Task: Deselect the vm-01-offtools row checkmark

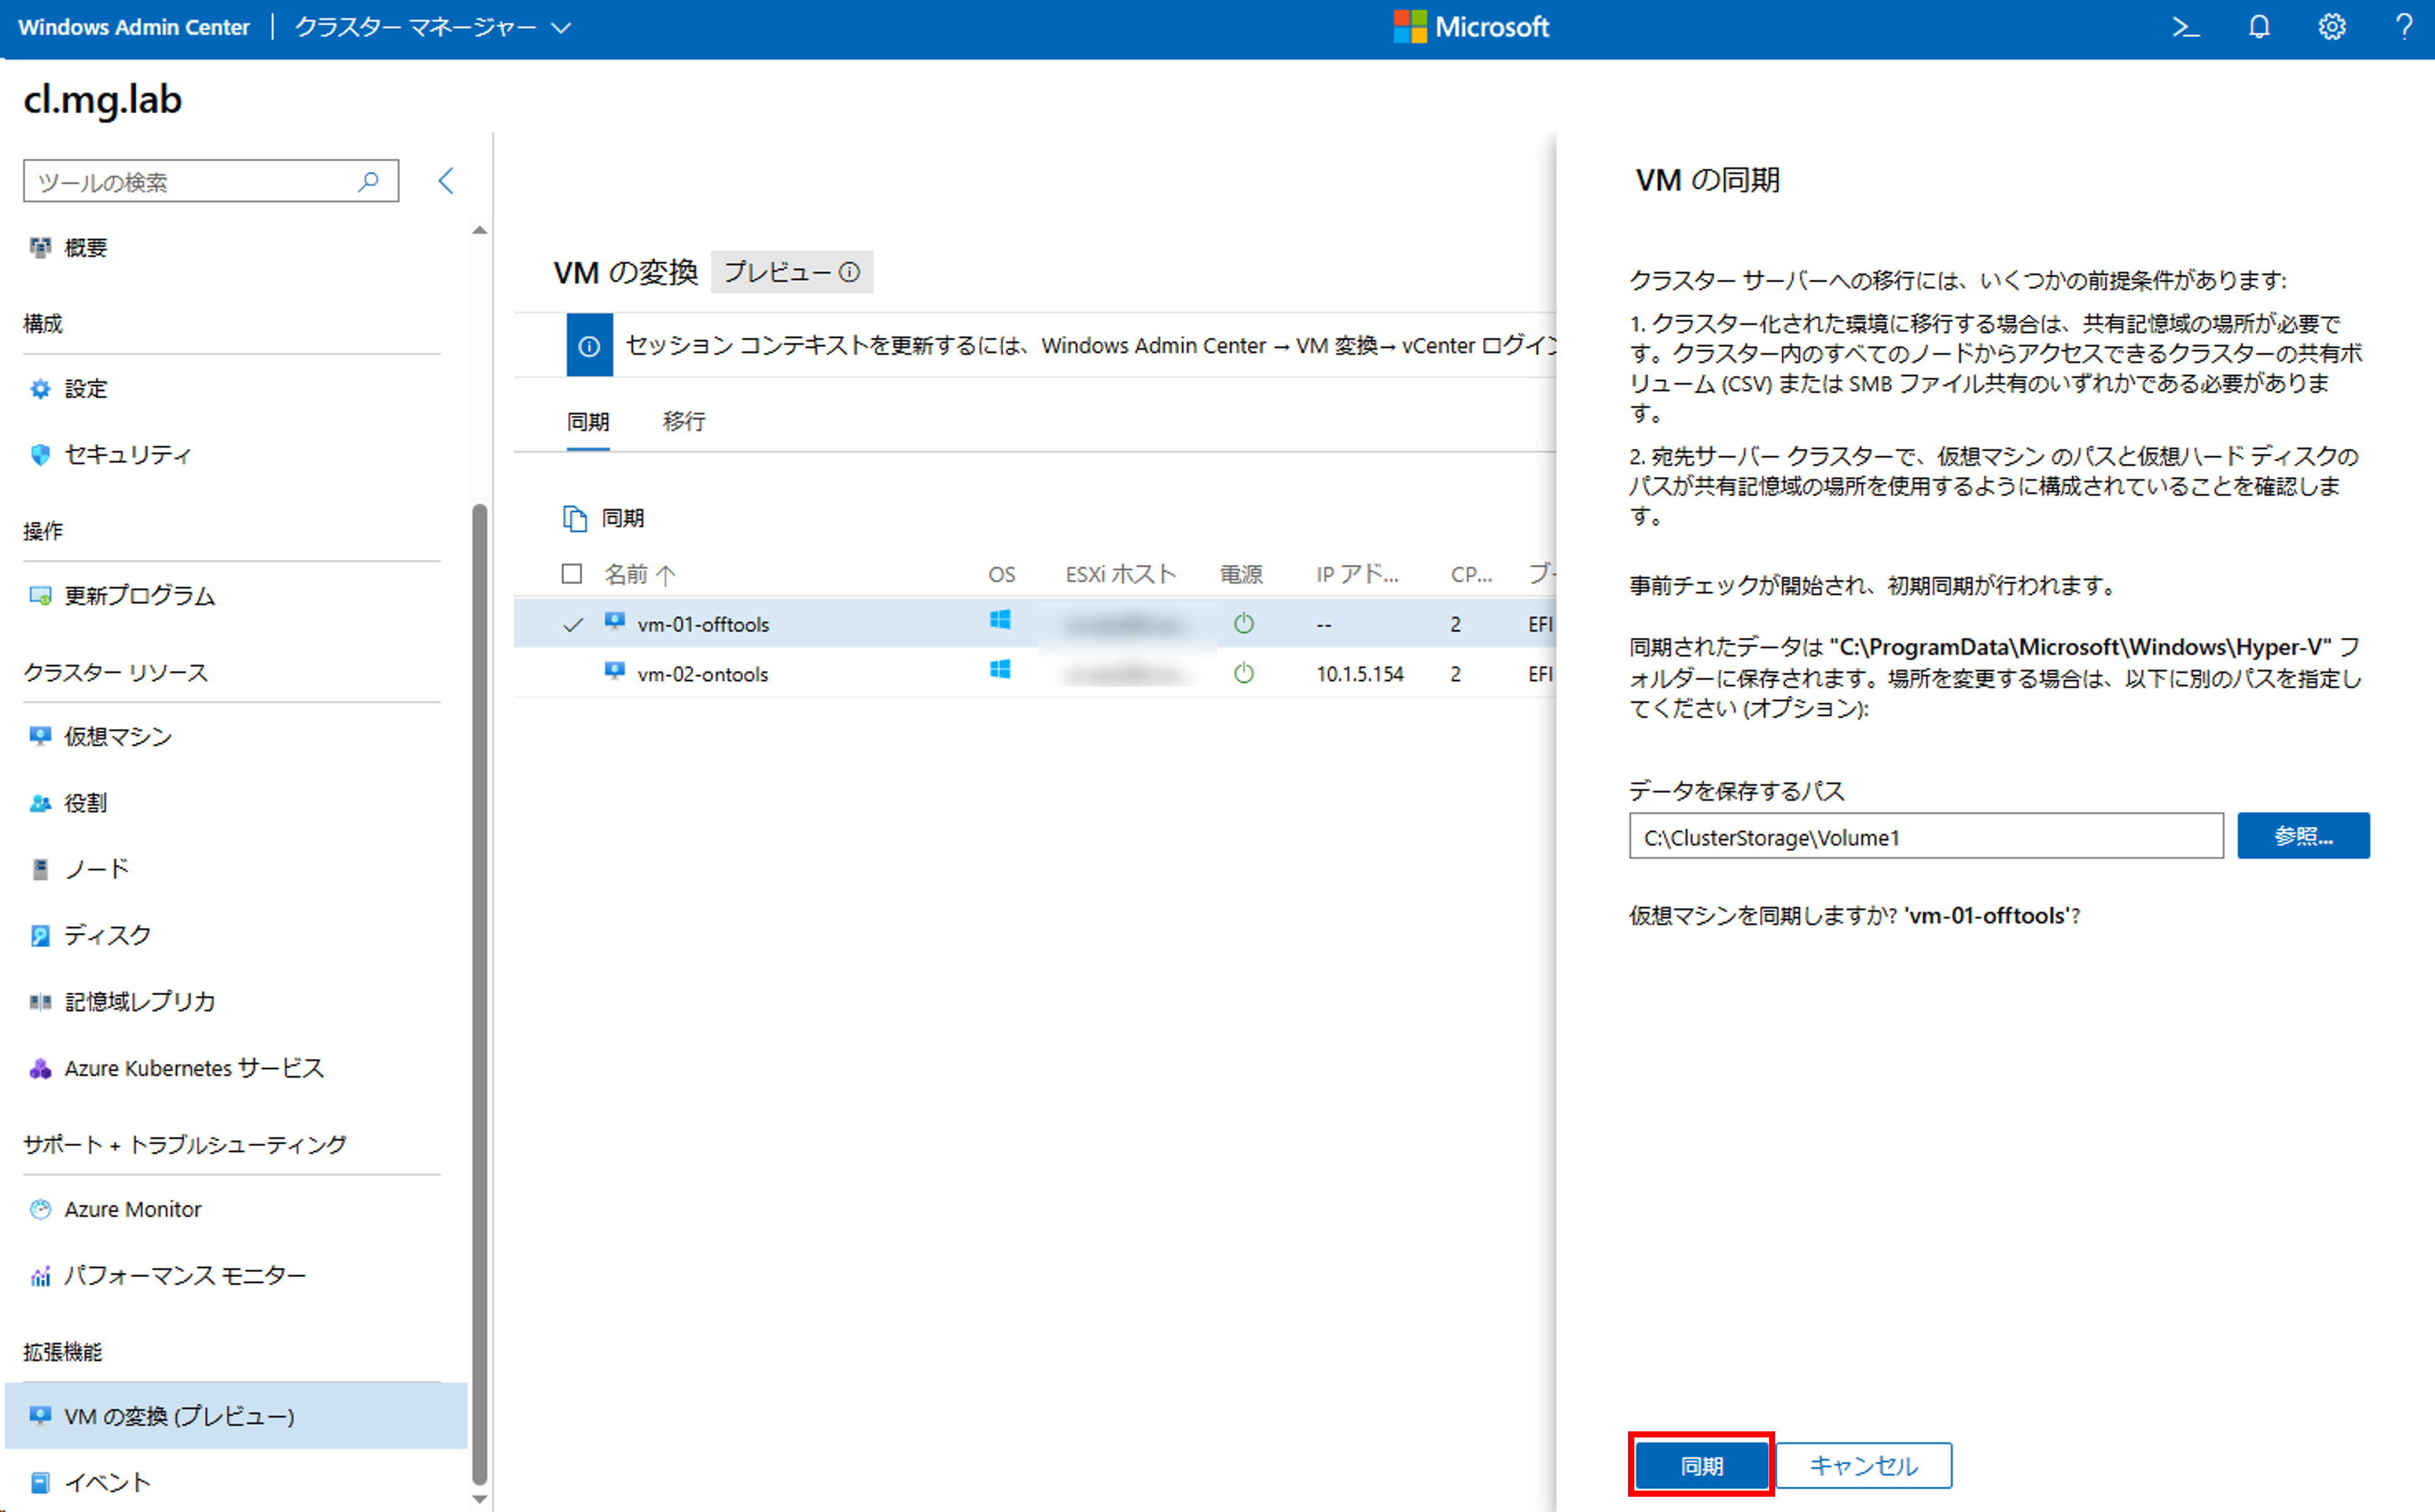Action: [x=573, y=624]
